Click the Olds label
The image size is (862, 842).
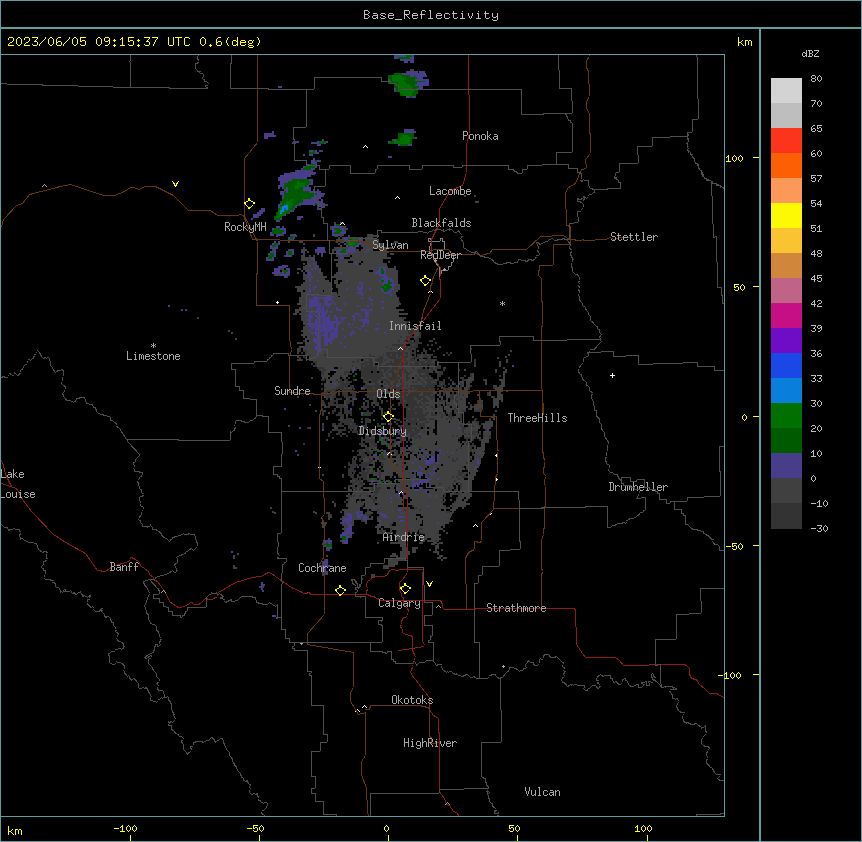tap(388, 394)
